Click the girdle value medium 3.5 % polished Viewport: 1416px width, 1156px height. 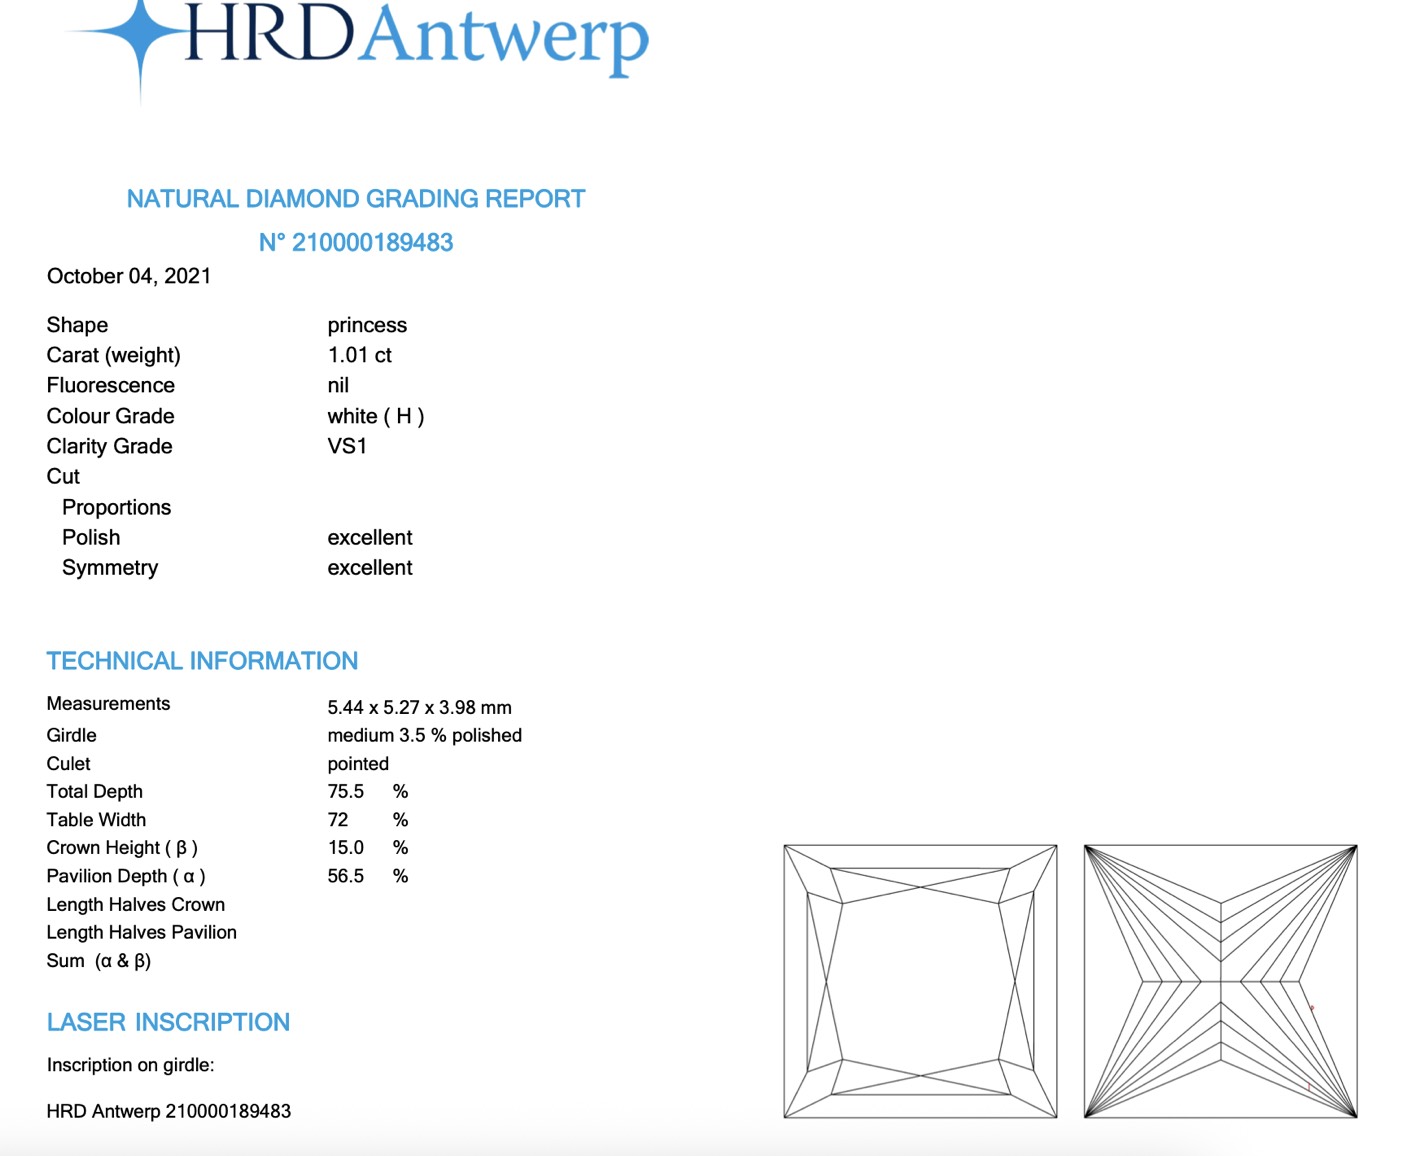pyautogui.click(x=424, y=735)
